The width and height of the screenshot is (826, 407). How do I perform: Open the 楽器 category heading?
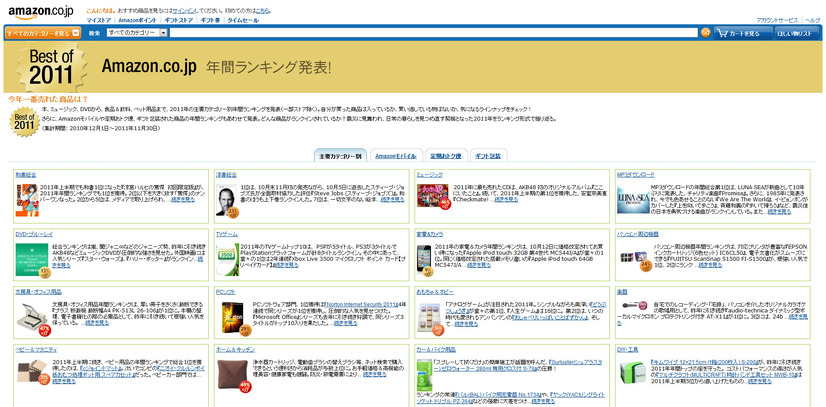622,291
